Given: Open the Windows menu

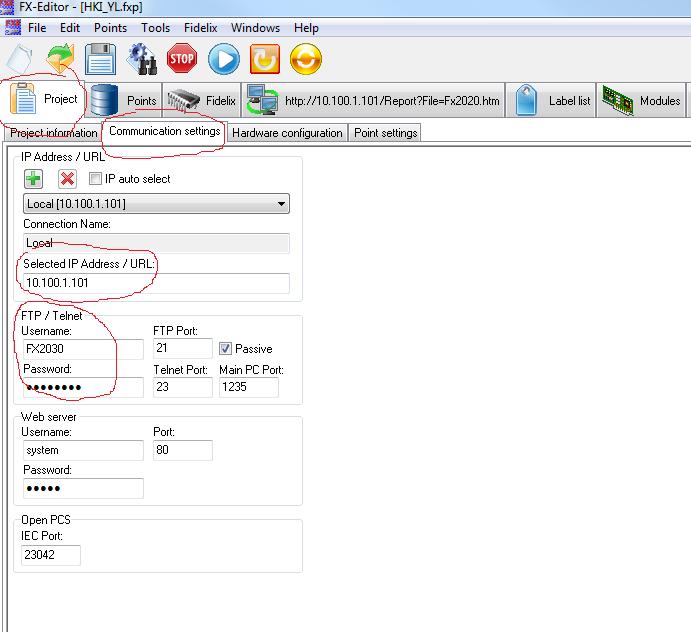Looking at the screenshot, I should click(x=255, y=28).
